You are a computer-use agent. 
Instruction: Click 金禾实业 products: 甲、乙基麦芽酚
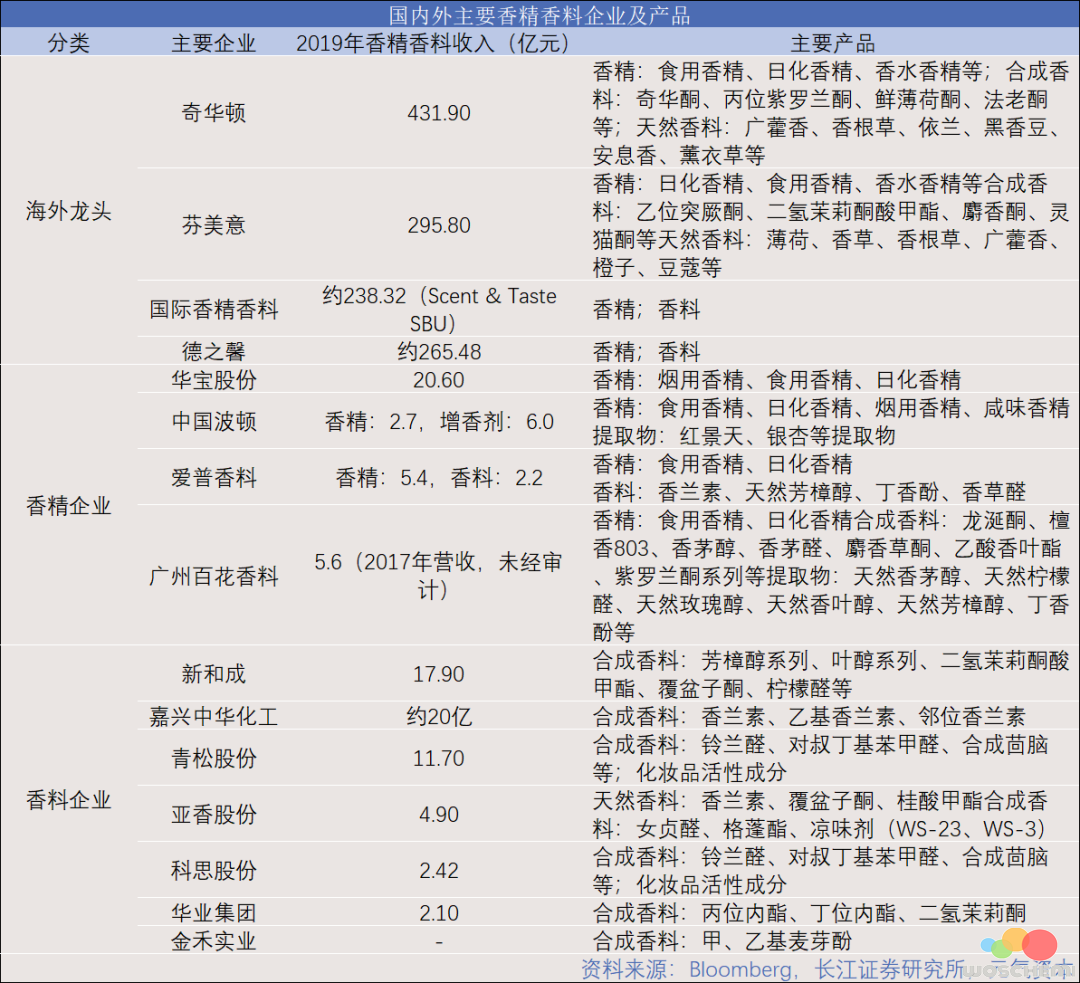723,941
